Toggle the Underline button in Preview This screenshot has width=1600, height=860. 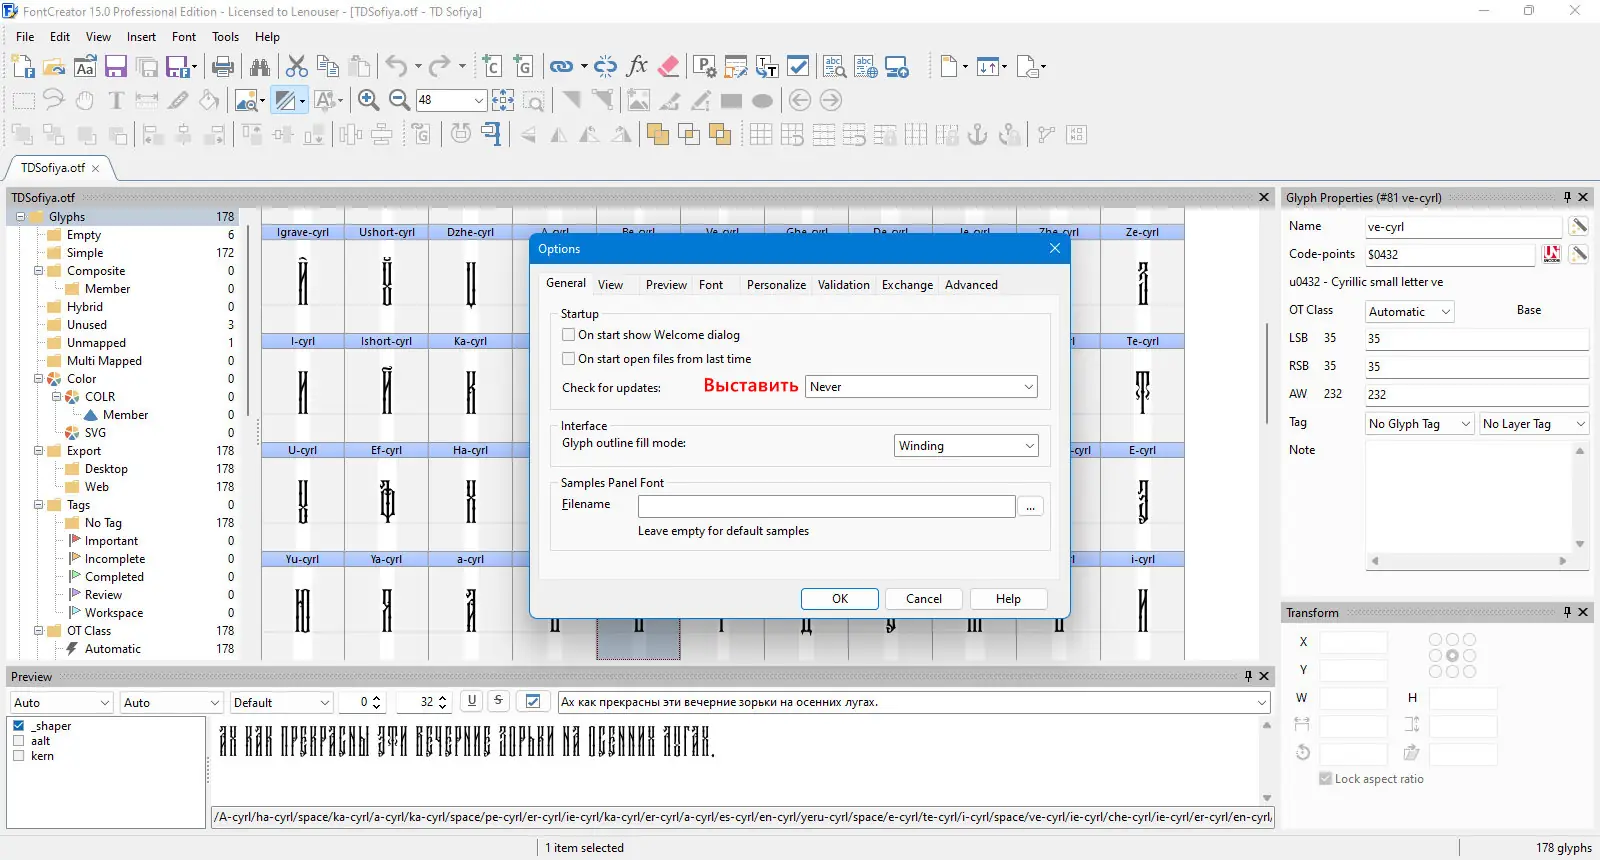coord(472,701)
